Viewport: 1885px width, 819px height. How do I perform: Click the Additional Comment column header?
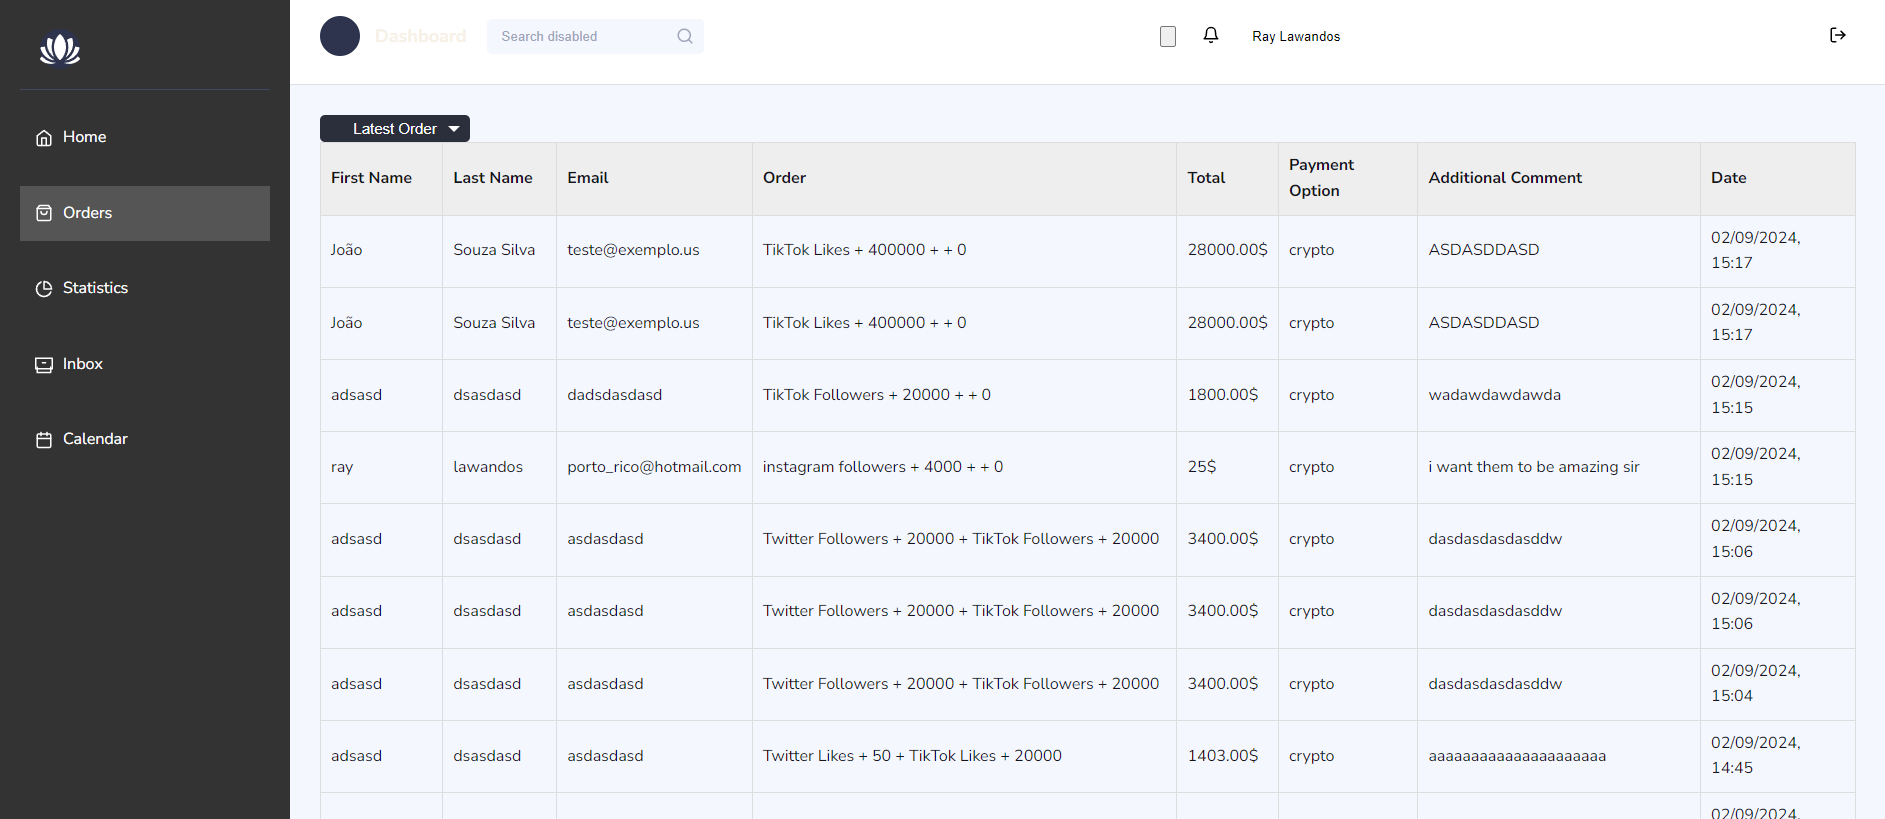[1505, 178]
